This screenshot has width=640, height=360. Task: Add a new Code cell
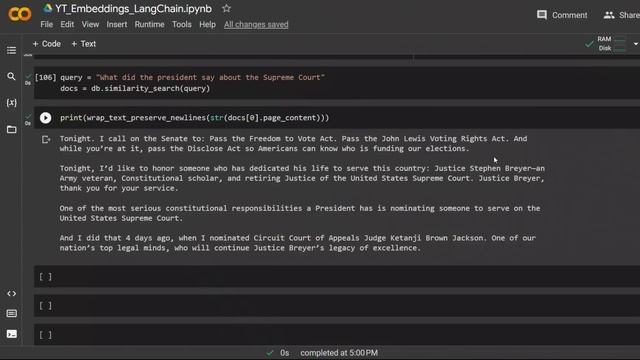point(47,44)
